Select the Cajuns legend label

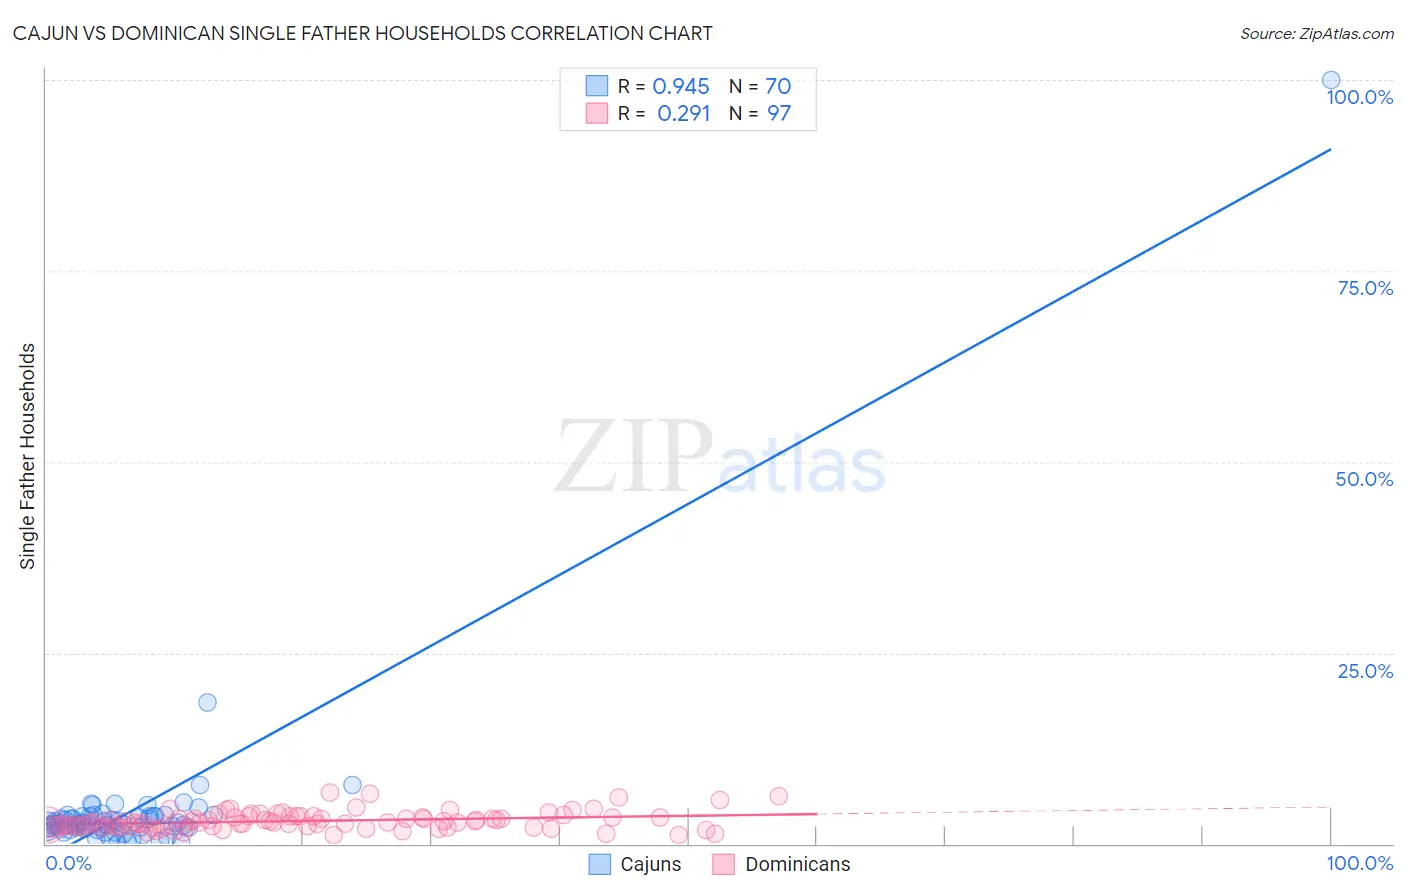point(651,864)
